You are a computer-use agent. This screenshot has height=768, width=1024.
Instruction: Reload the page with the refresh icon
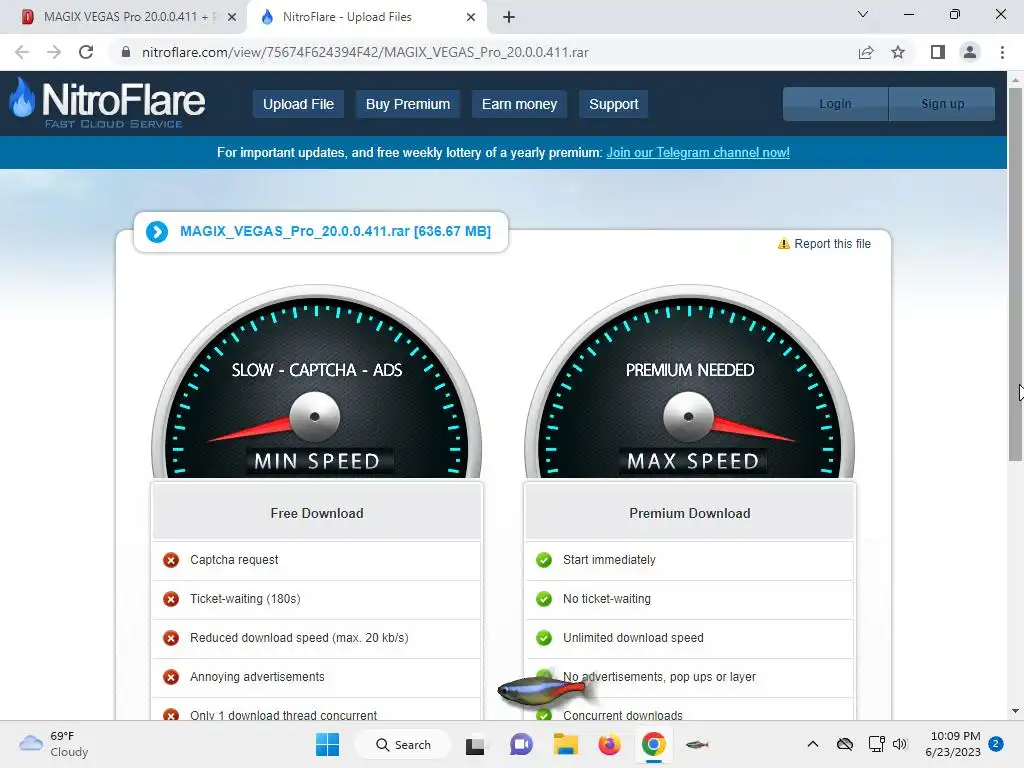coord(86,52)
